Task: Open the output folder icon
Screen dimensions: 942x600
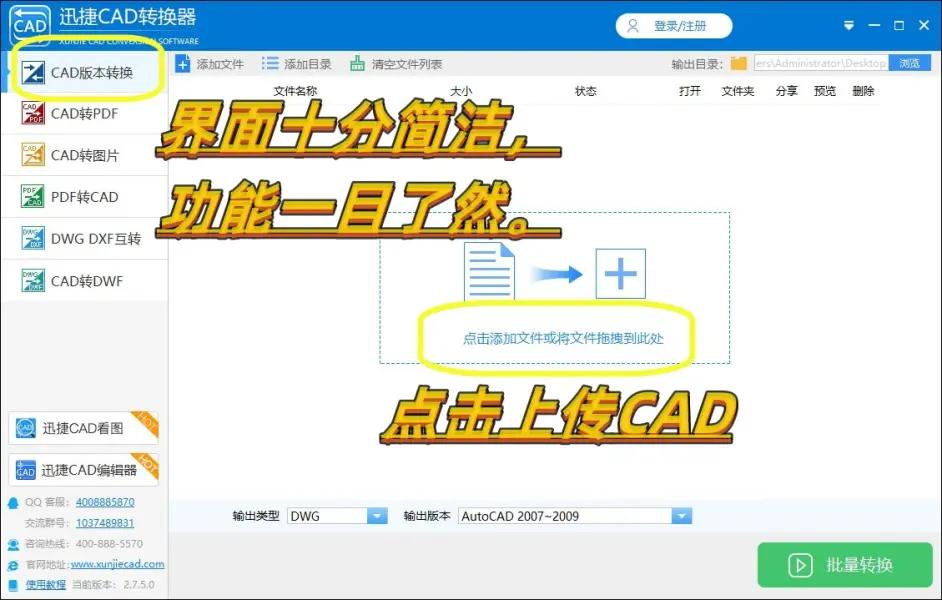Action: tap(739, 63)
